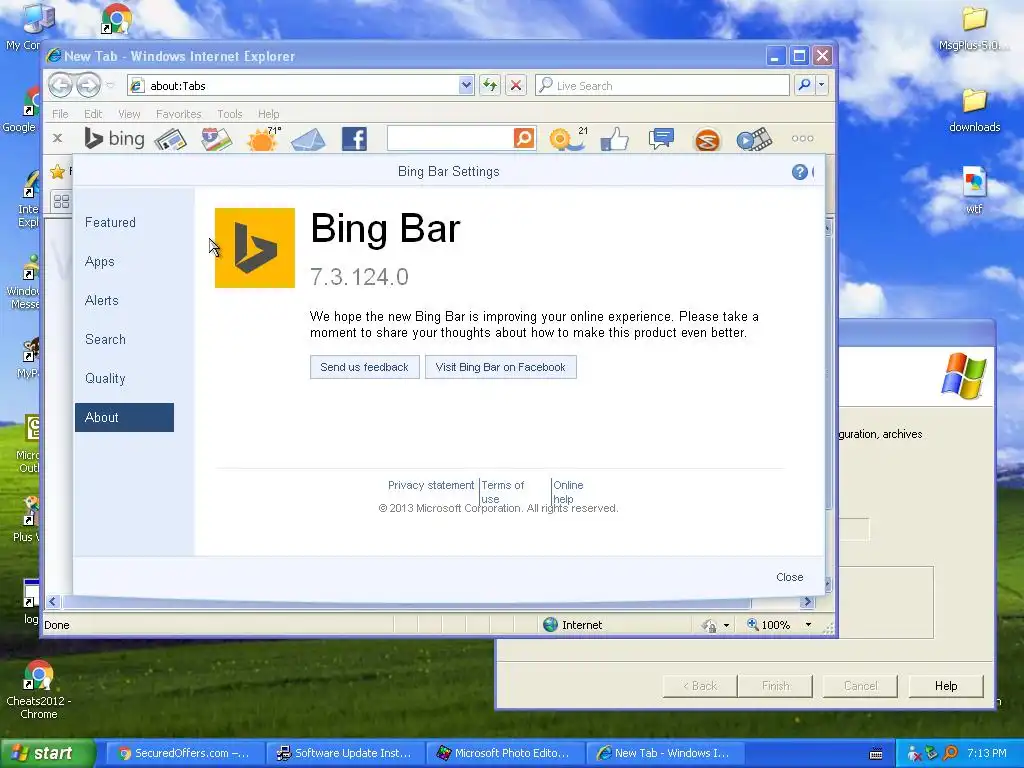Click Send us feedback button
The image size is (1024, 768).
click(x=364, y=367)
